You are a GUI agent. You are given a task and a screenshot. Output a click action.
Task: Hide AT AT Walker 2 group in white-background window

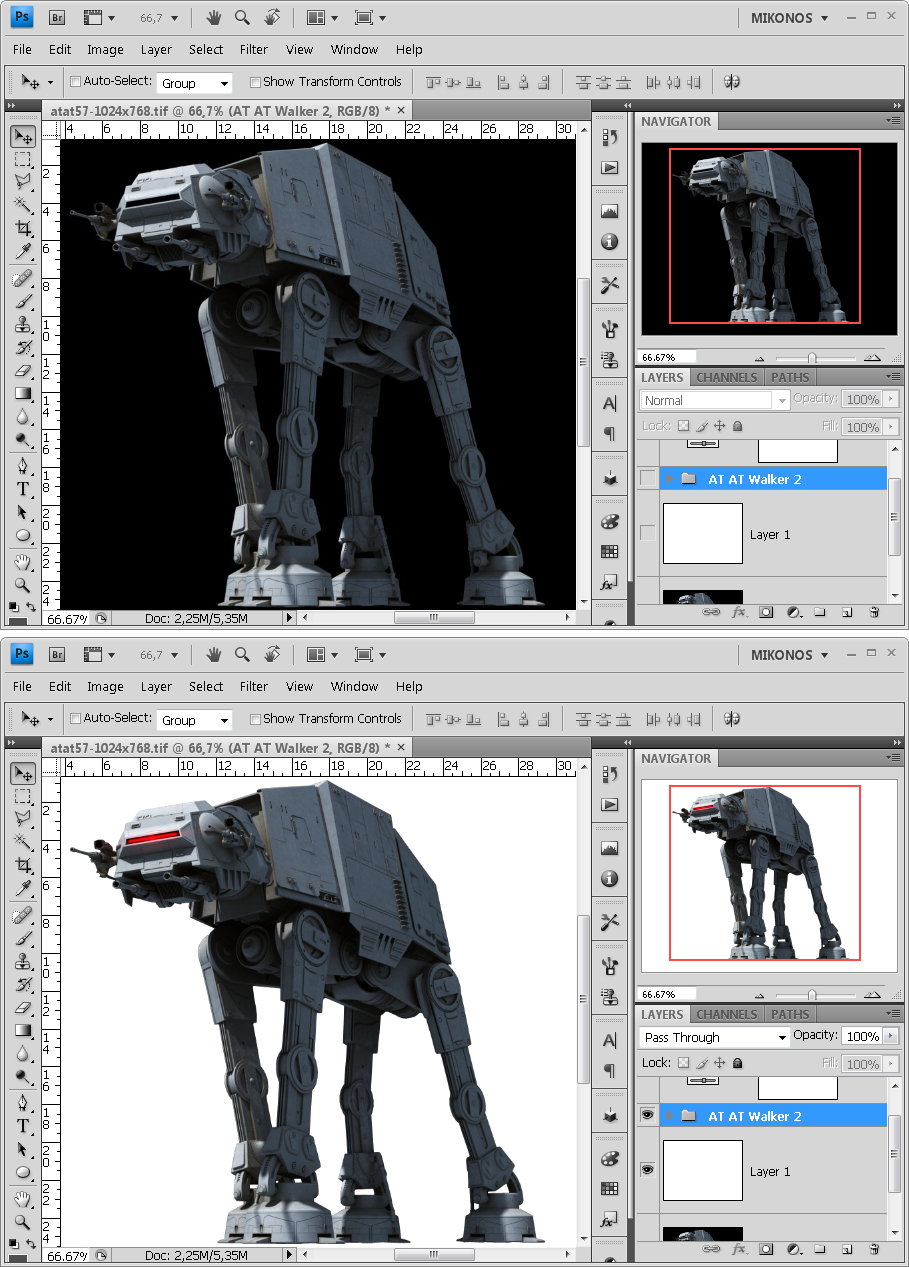click(x=648, y=1115)
